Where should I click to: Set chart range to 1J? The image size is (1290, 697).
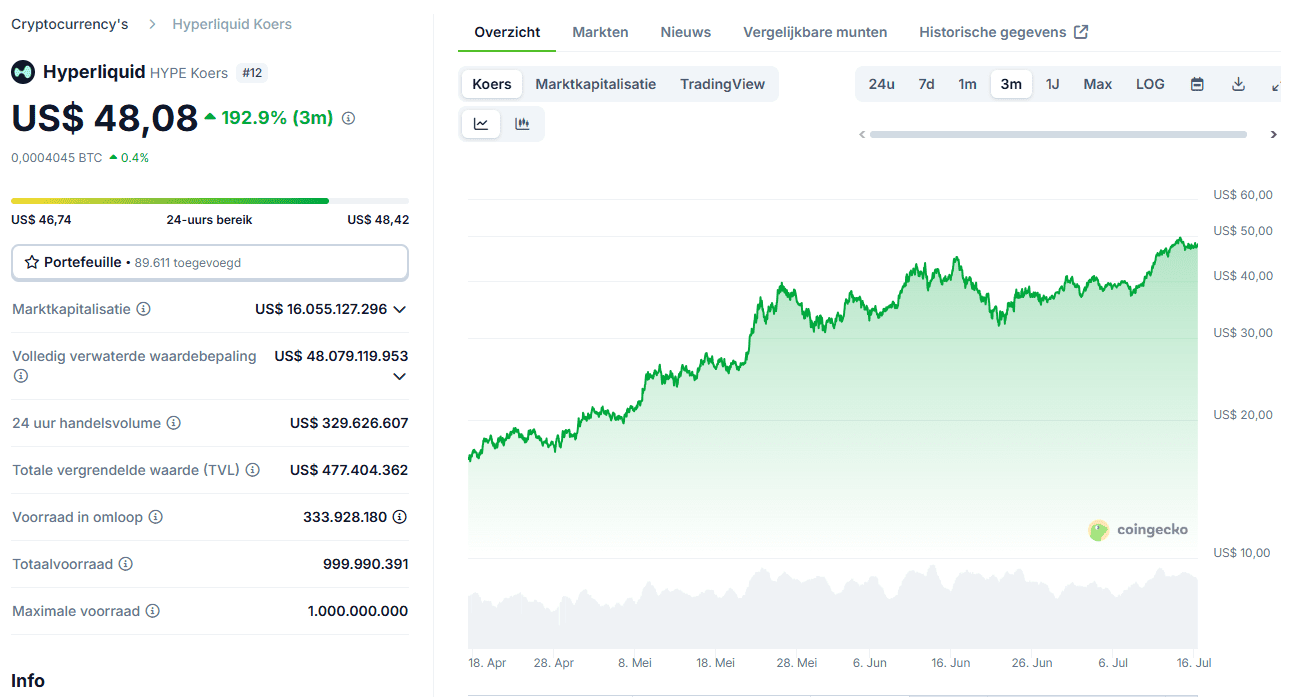pos(1053,84)
